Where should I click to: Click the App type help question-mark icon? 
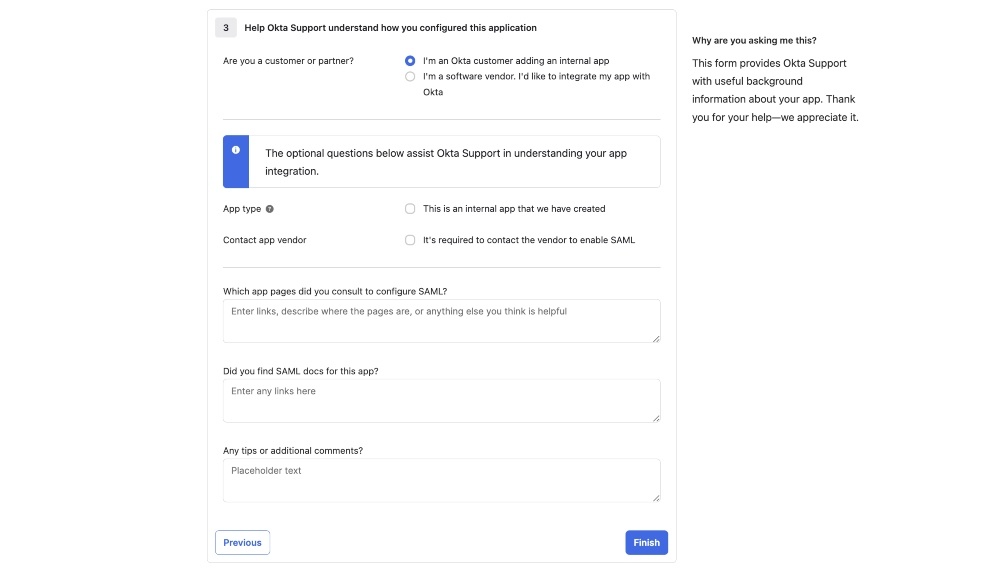[x=270, y=209]
